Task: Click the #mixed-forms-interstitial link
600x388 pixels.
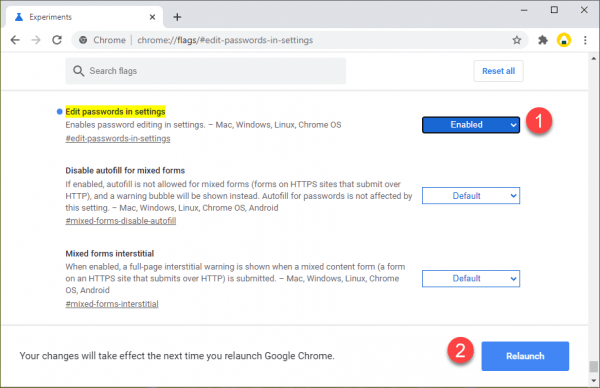Action: 112,304
